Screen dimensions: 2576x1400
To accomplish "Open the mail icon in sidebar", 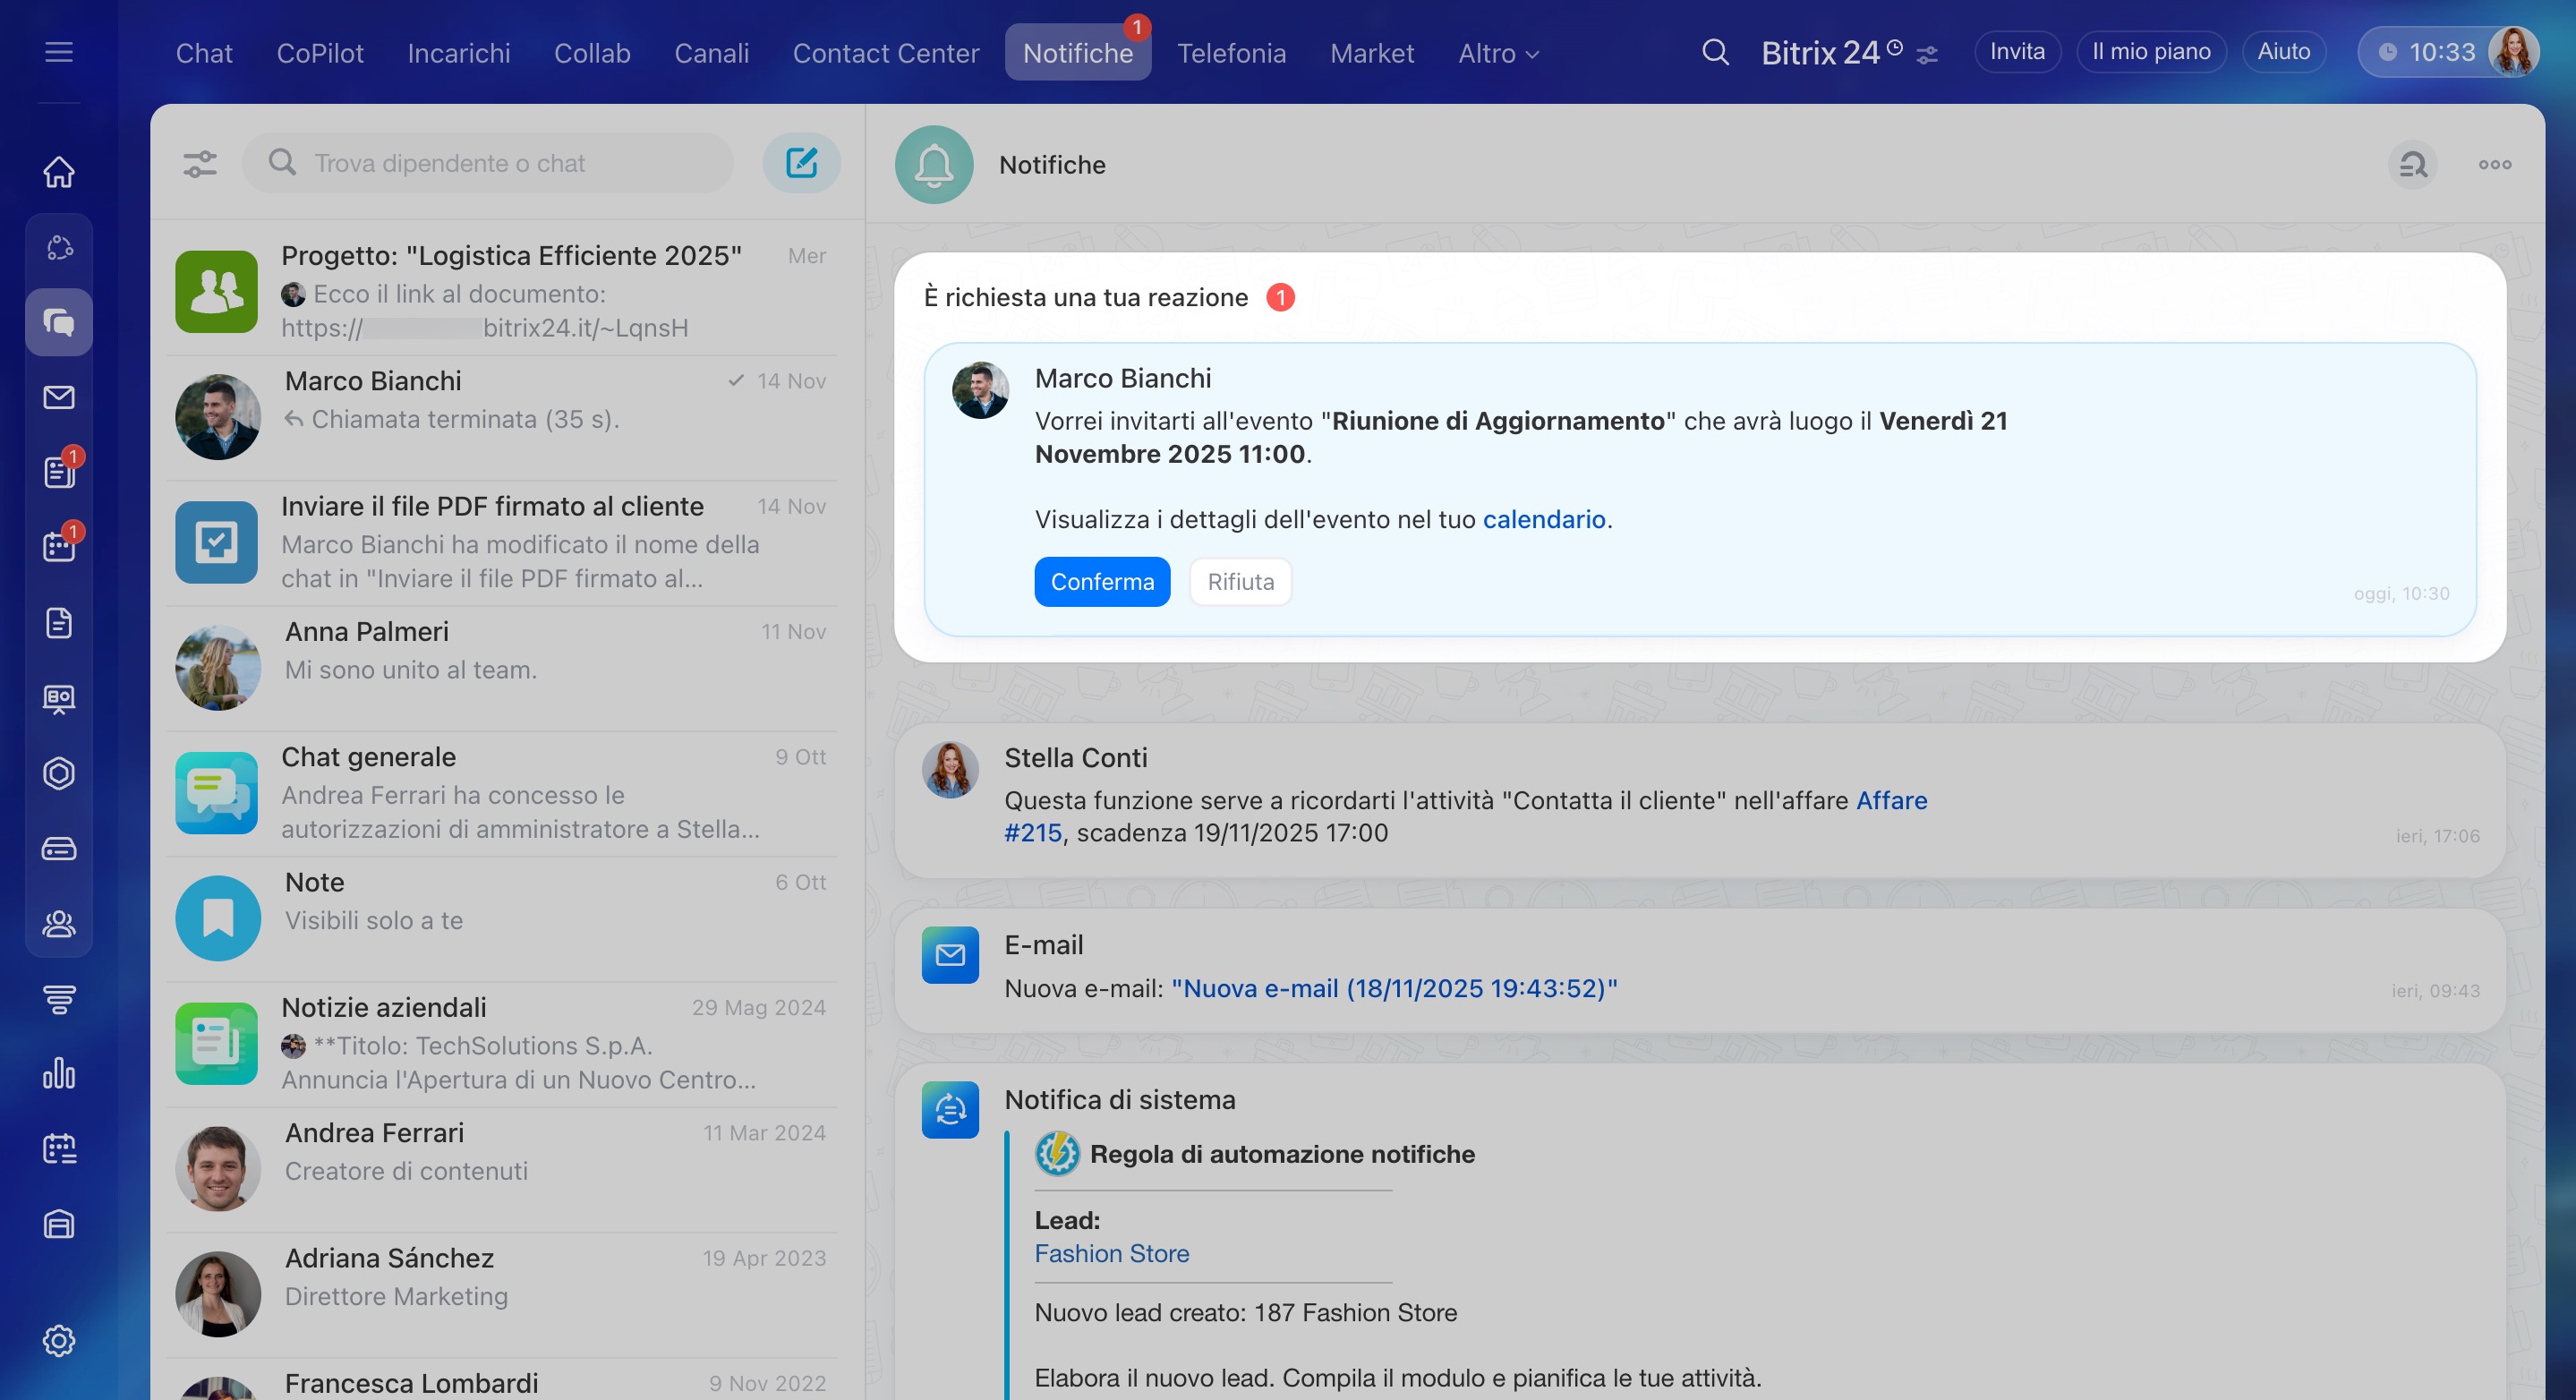I will point(59,397).
